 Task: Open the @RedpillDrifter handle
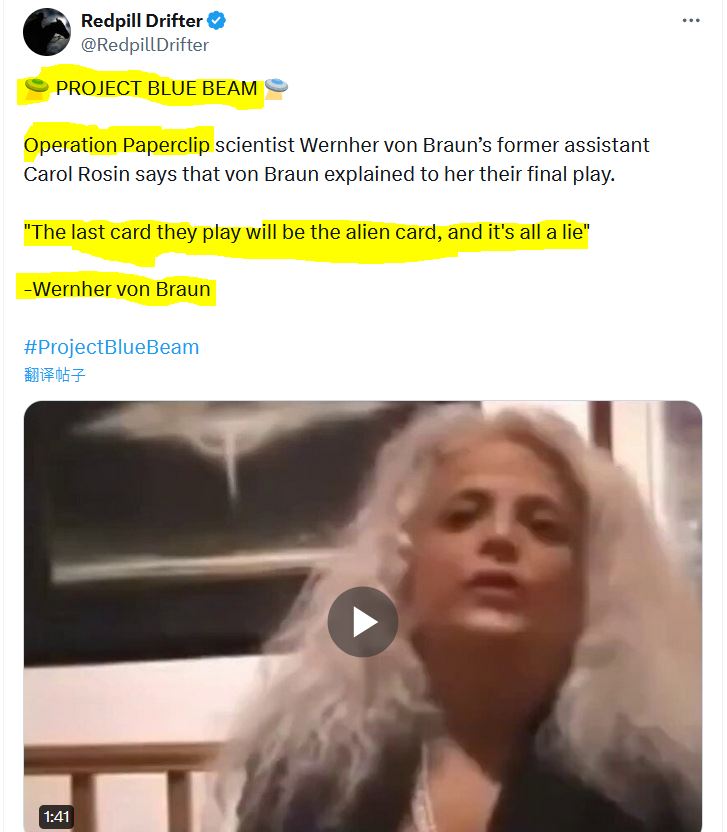click(145, 45)
